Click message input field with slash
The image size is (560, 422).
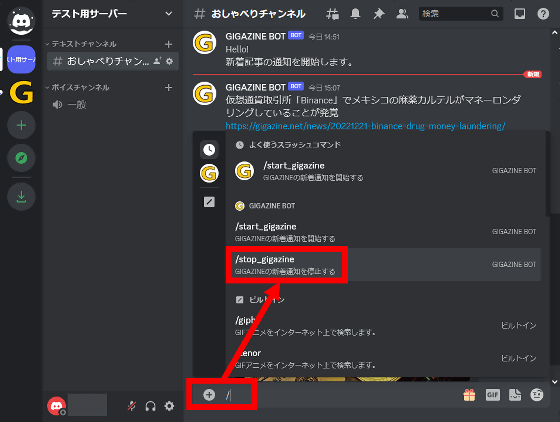[339, 395]
